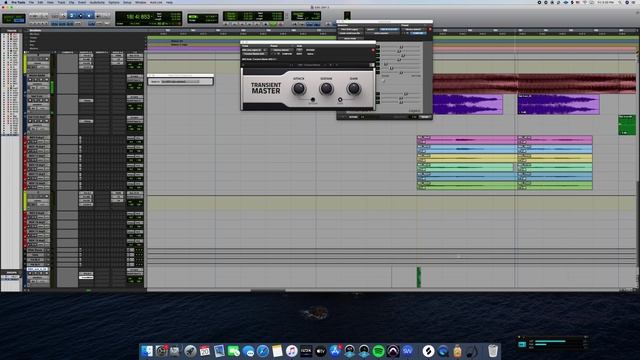The width and height of the screenshot is (640, 360).
Task: Launch Spotify from the Dock
Action: point(378,351)
